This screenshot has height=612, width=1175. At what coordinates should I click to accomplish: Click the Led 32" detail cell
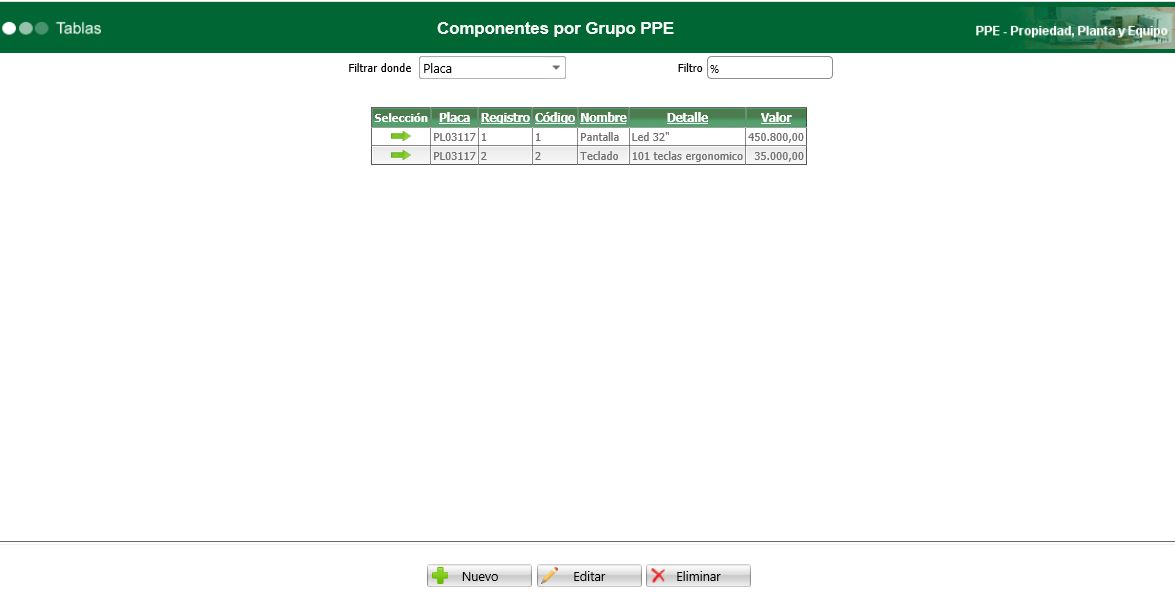pyautogui.click(x=687, y=137)
